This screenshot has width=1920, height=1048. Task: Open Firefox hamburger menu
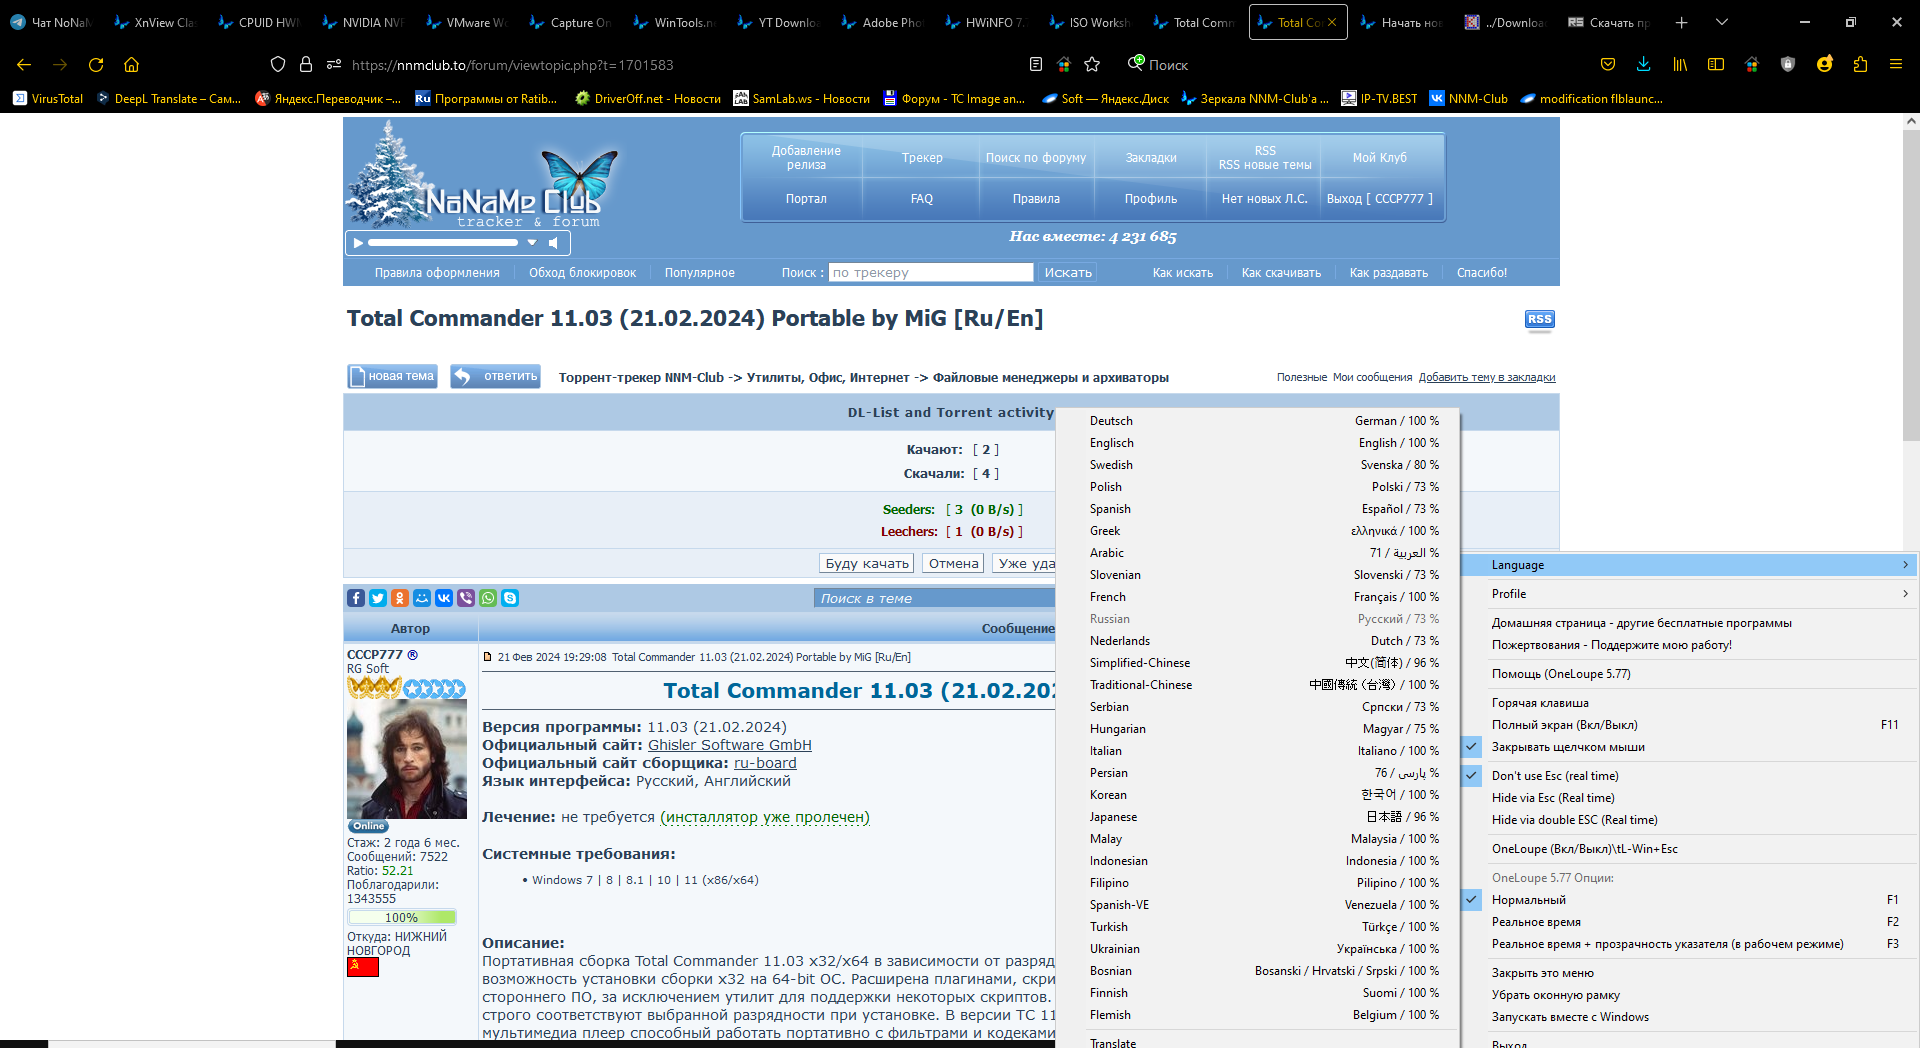tap(1895, 65)
